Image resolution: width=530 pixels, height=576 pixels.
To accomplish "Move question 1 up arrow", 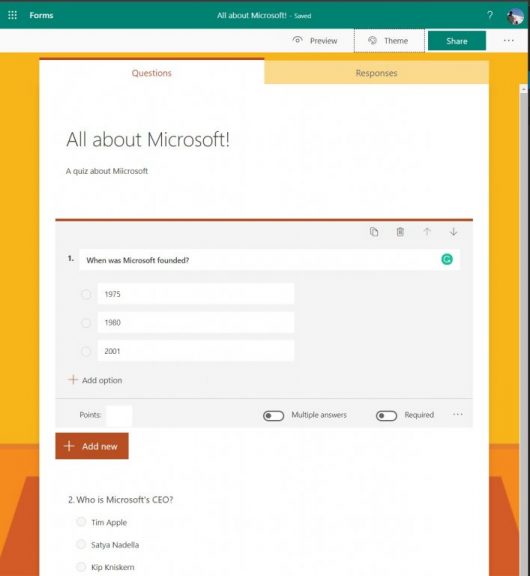I will pos(427,232).
